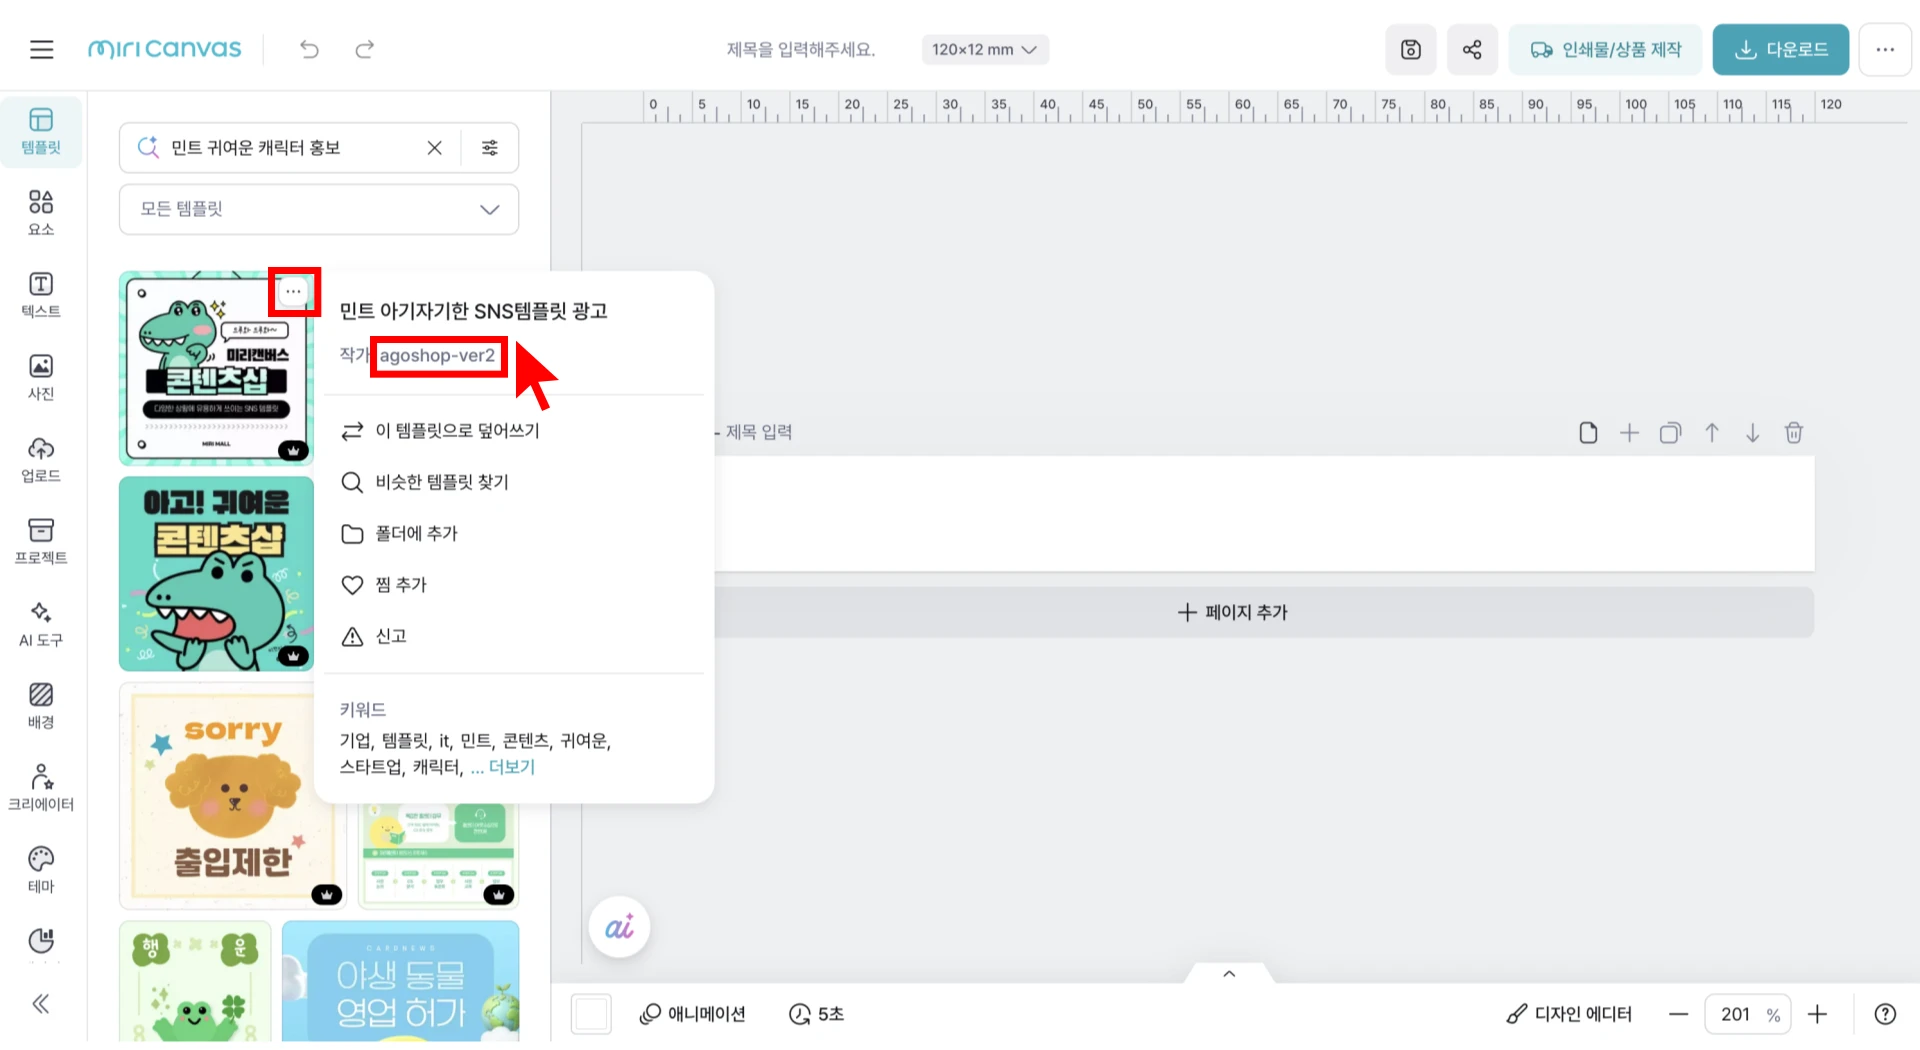Click the 다운로드 download button
This screenshot has height=1050, width=1920.
click(x=1780, y=49)
